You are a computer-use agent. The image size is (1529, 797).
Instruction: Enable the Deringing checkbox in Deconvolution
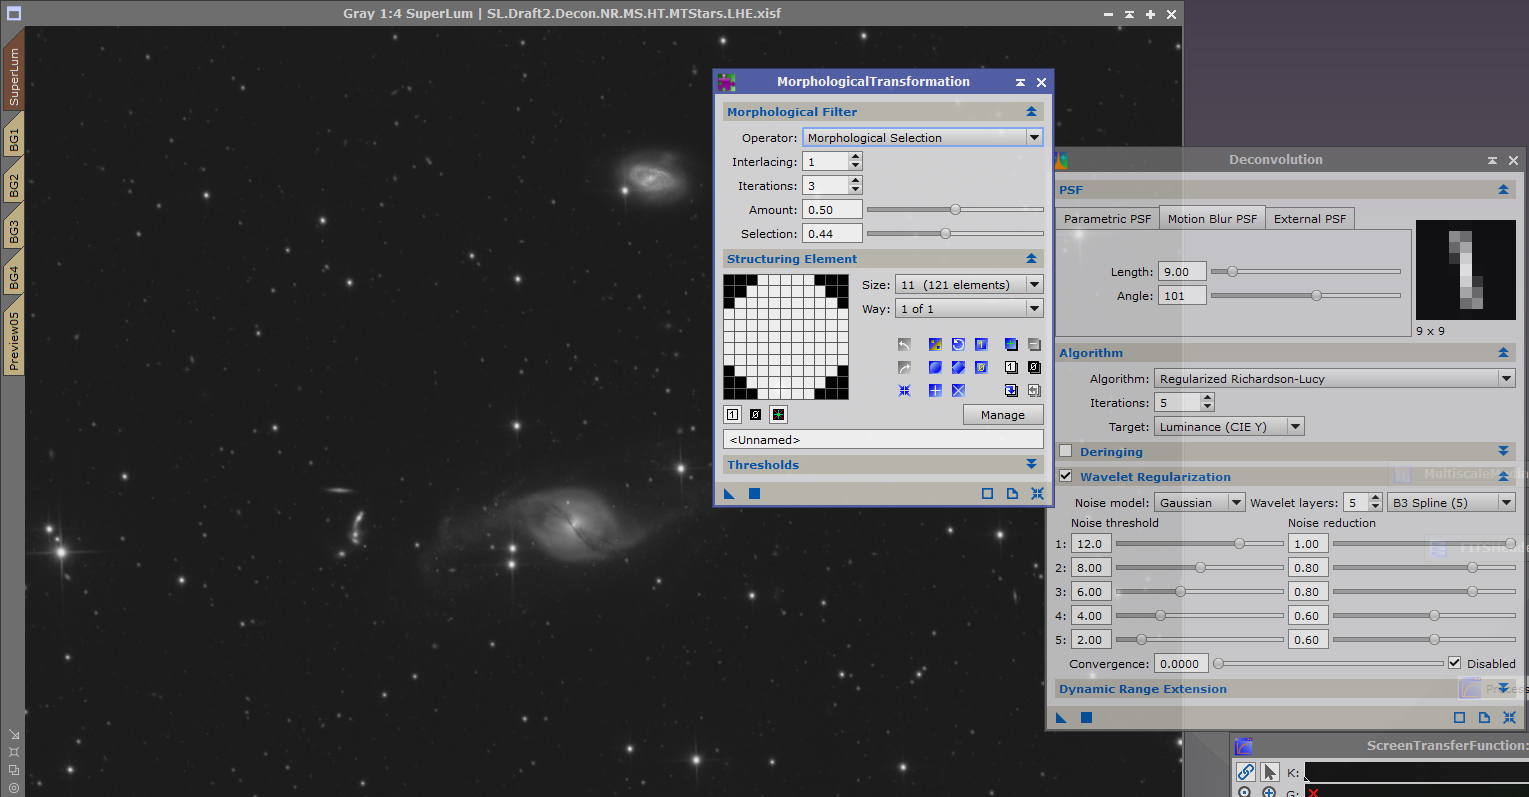1065,451
